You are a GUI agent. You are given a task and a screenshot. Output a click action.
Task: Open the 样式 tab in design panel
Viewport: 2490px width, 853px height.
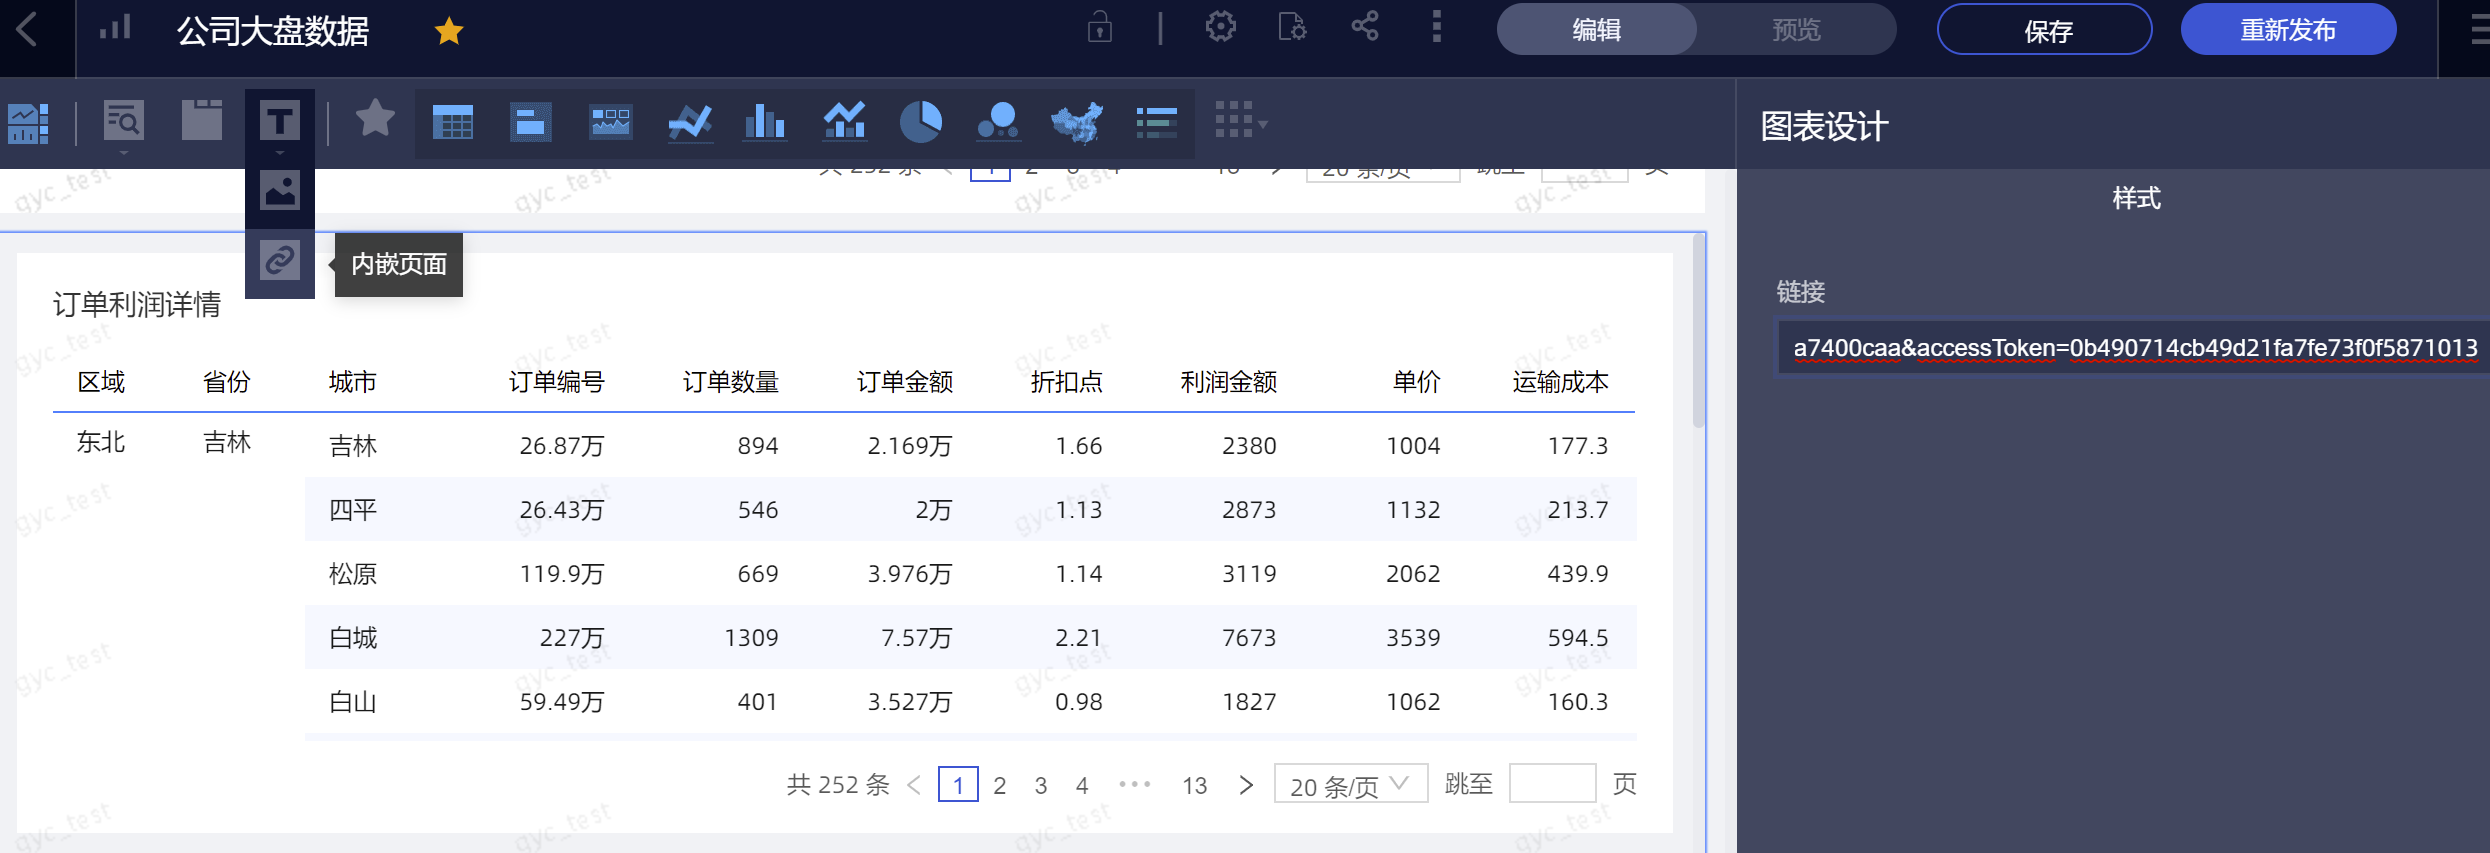[x=2136, y=198]
